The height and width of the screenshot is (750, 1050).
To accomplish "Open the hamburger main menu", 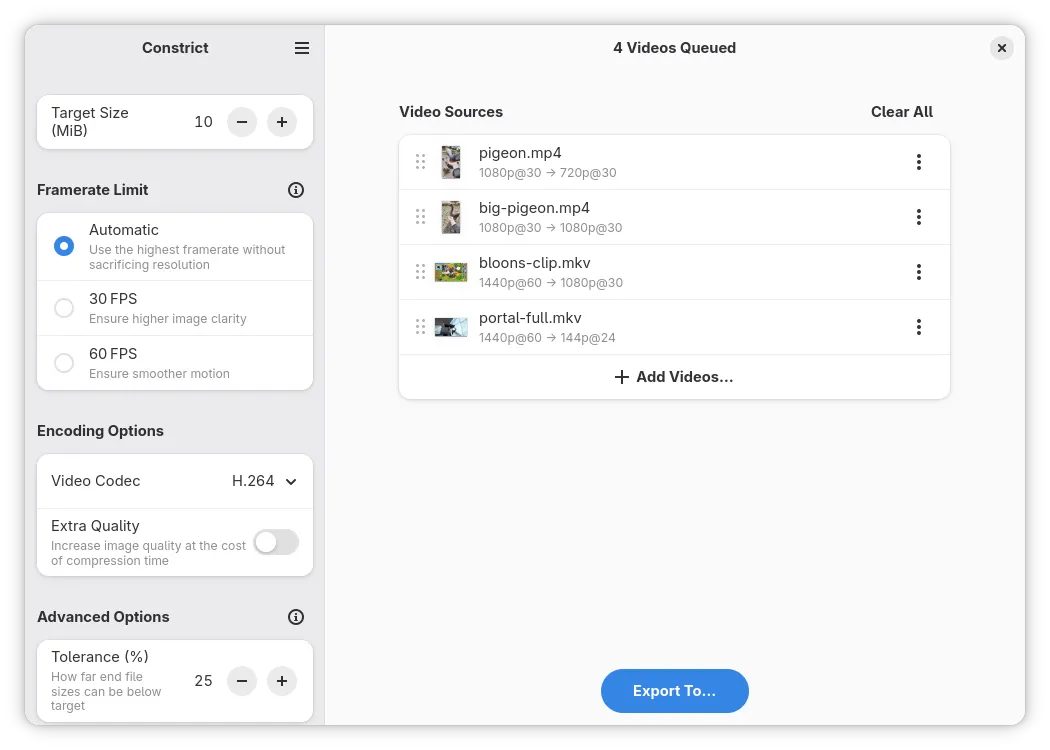I will (x=302, y=48).
